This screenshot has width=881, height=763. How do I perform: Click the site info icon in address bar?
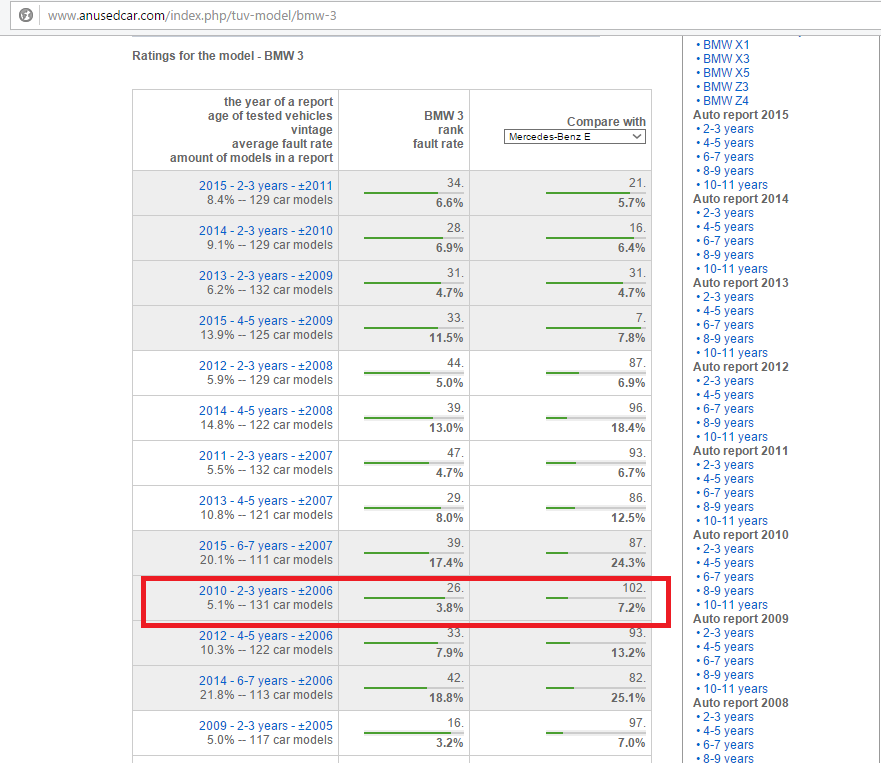click(x=26, y=16)
